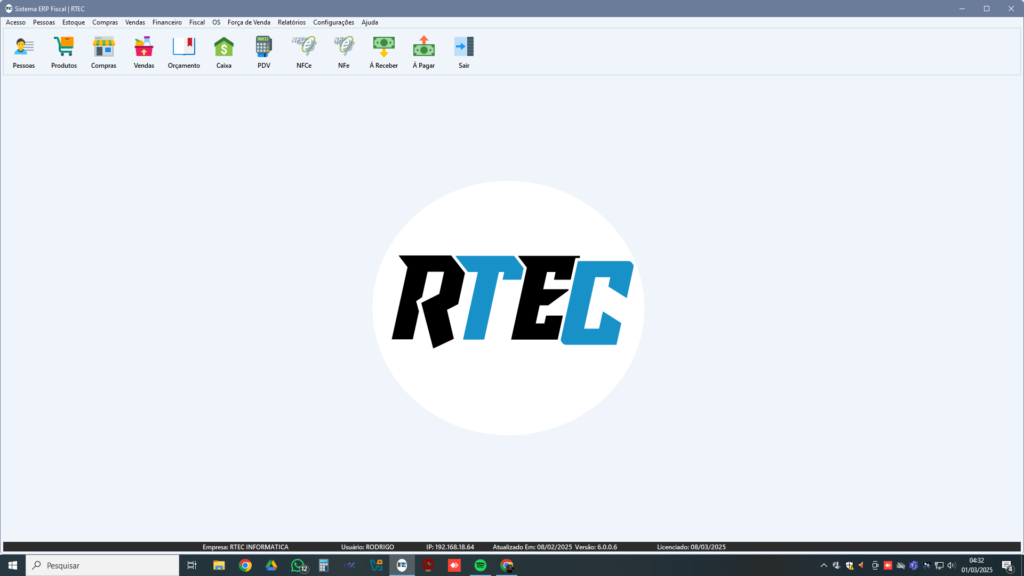The height and width of the screenshot is (576, 1024).
Task: Open the Acesso menu
Action: click(16, 22)
